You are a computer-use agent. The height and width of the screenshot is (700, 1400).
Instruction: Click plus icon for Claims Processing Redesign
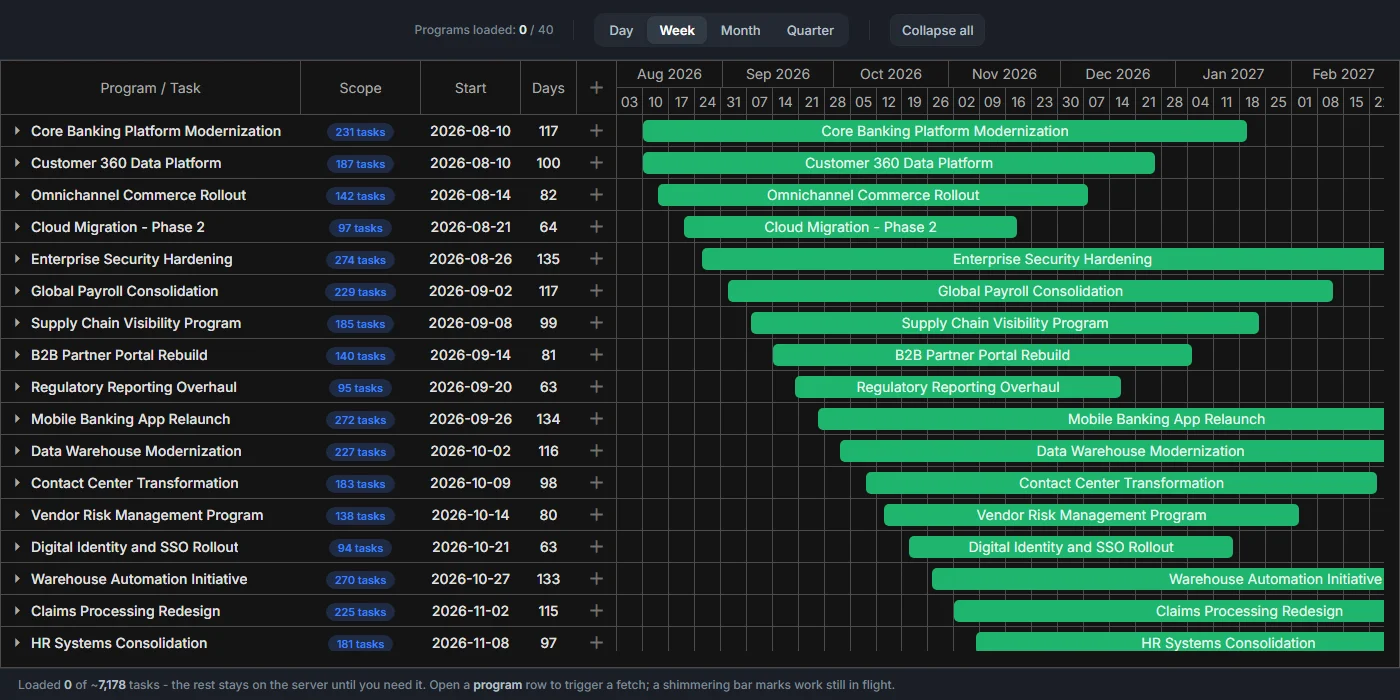pyautogui.click(x=596, y=611)
